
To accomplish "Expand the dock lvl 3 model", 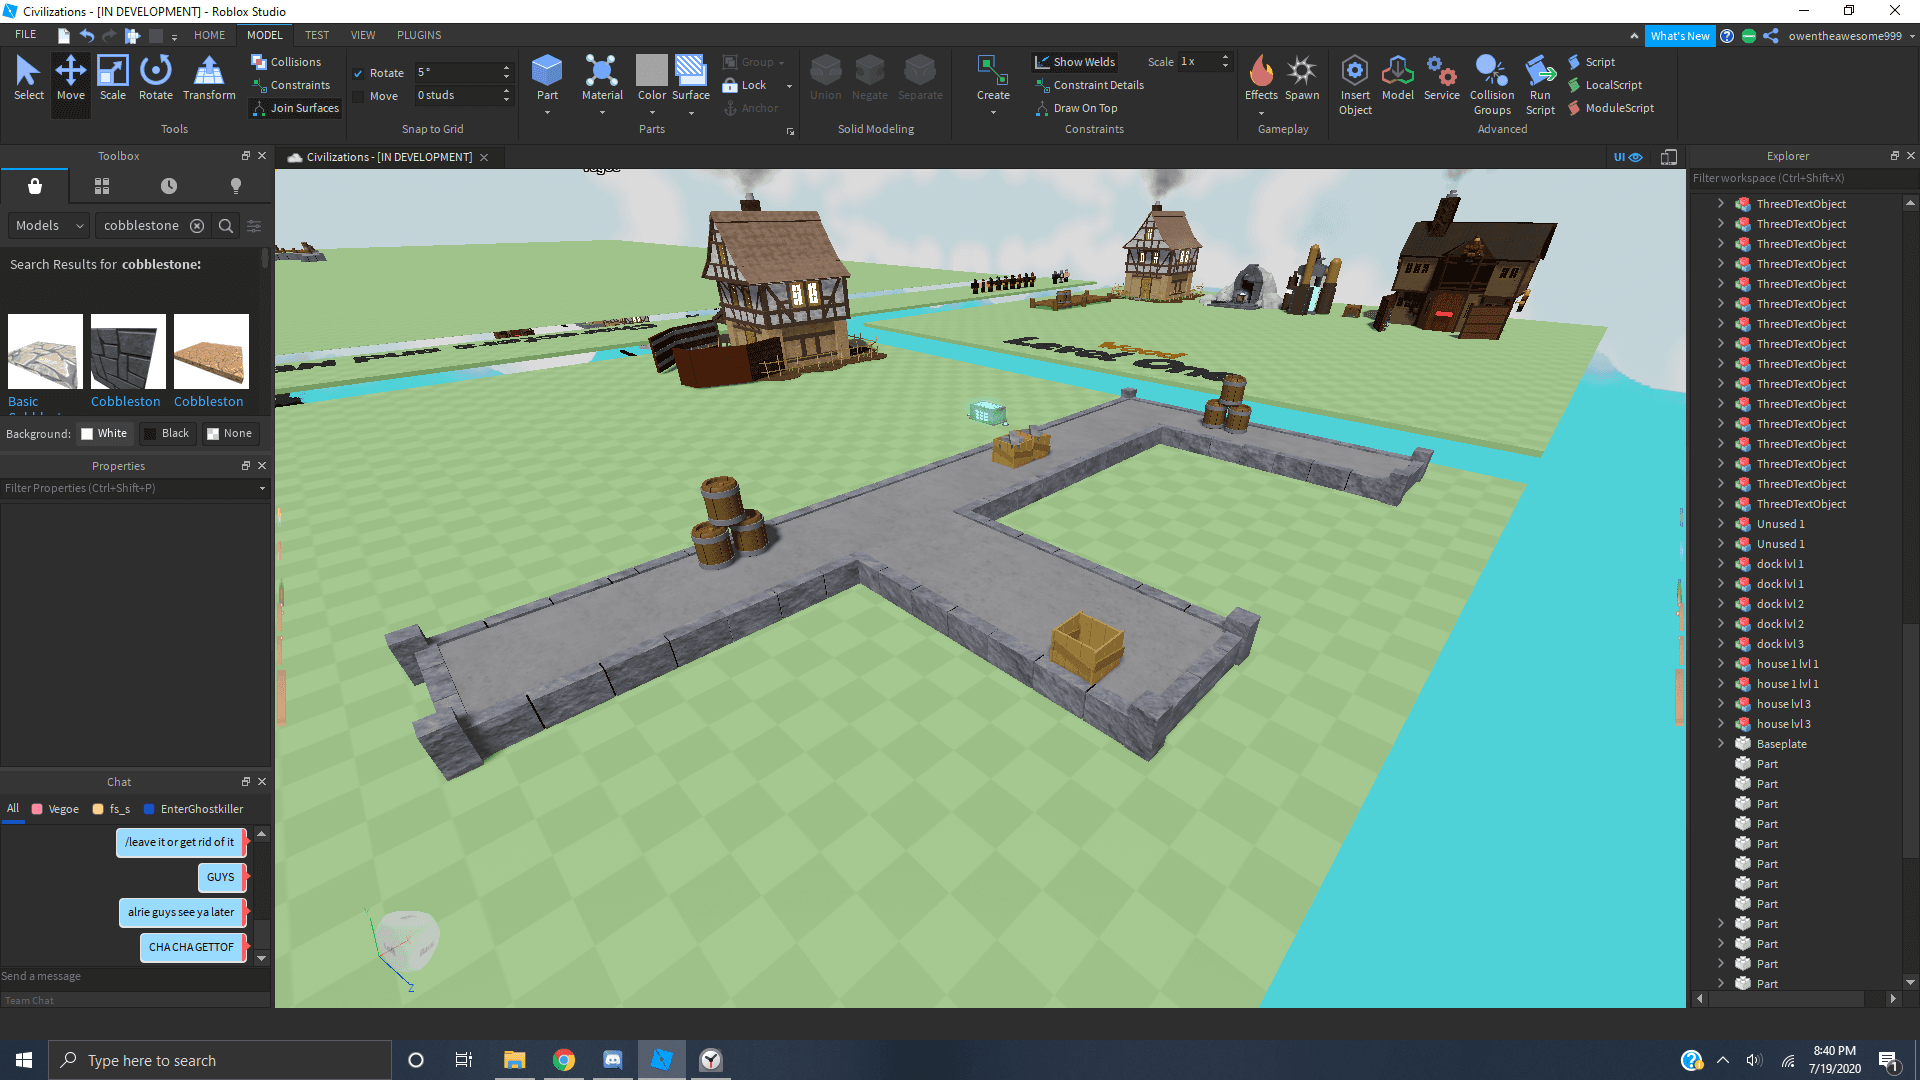I will coord(1721,643).
